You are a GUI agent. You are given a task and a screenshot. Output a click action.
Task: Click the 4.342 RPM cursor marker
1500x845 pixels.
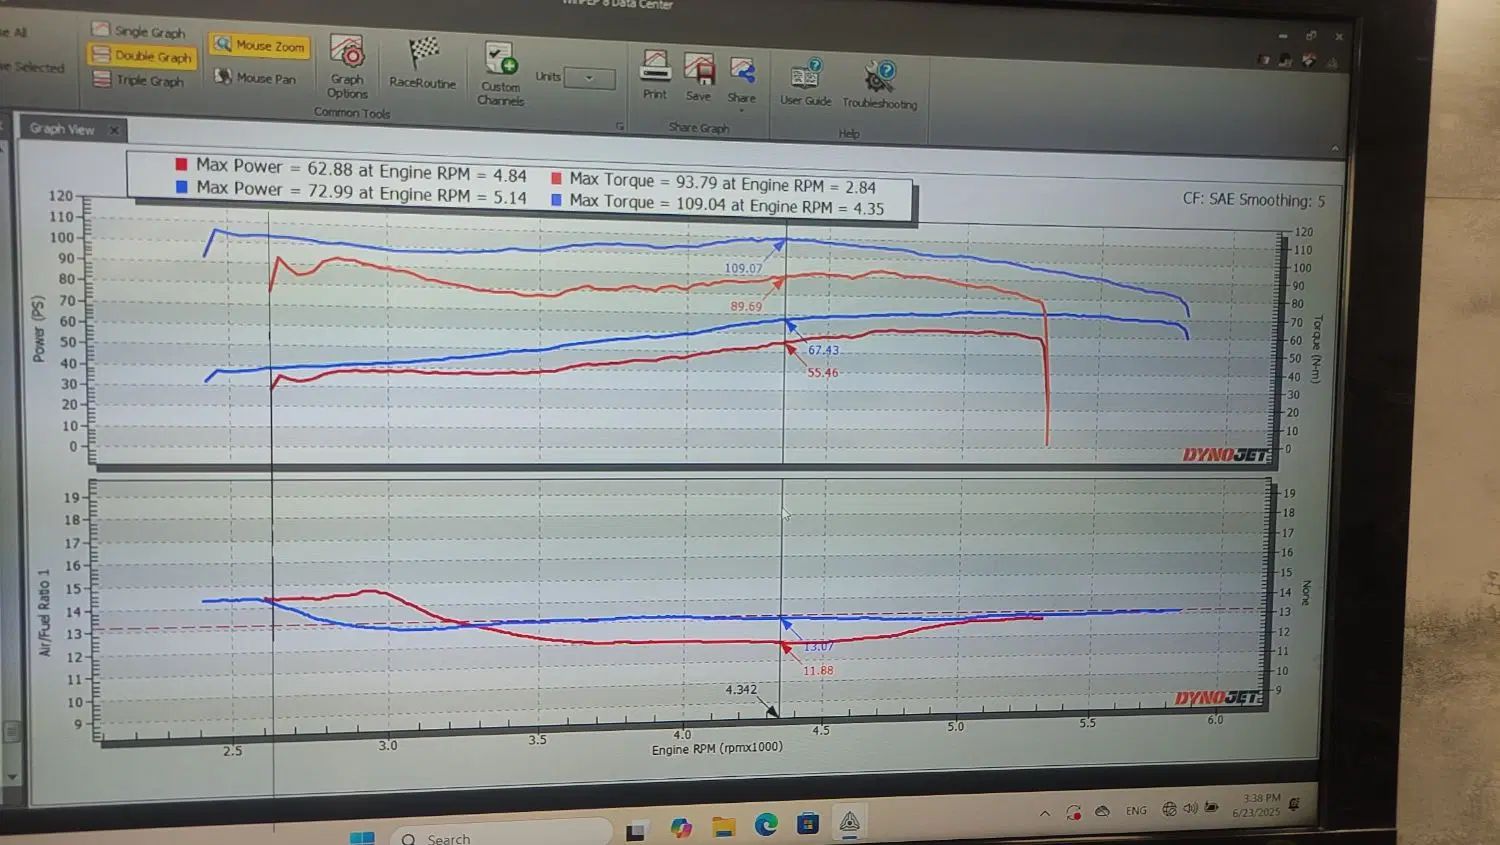[x=741, y=690]
